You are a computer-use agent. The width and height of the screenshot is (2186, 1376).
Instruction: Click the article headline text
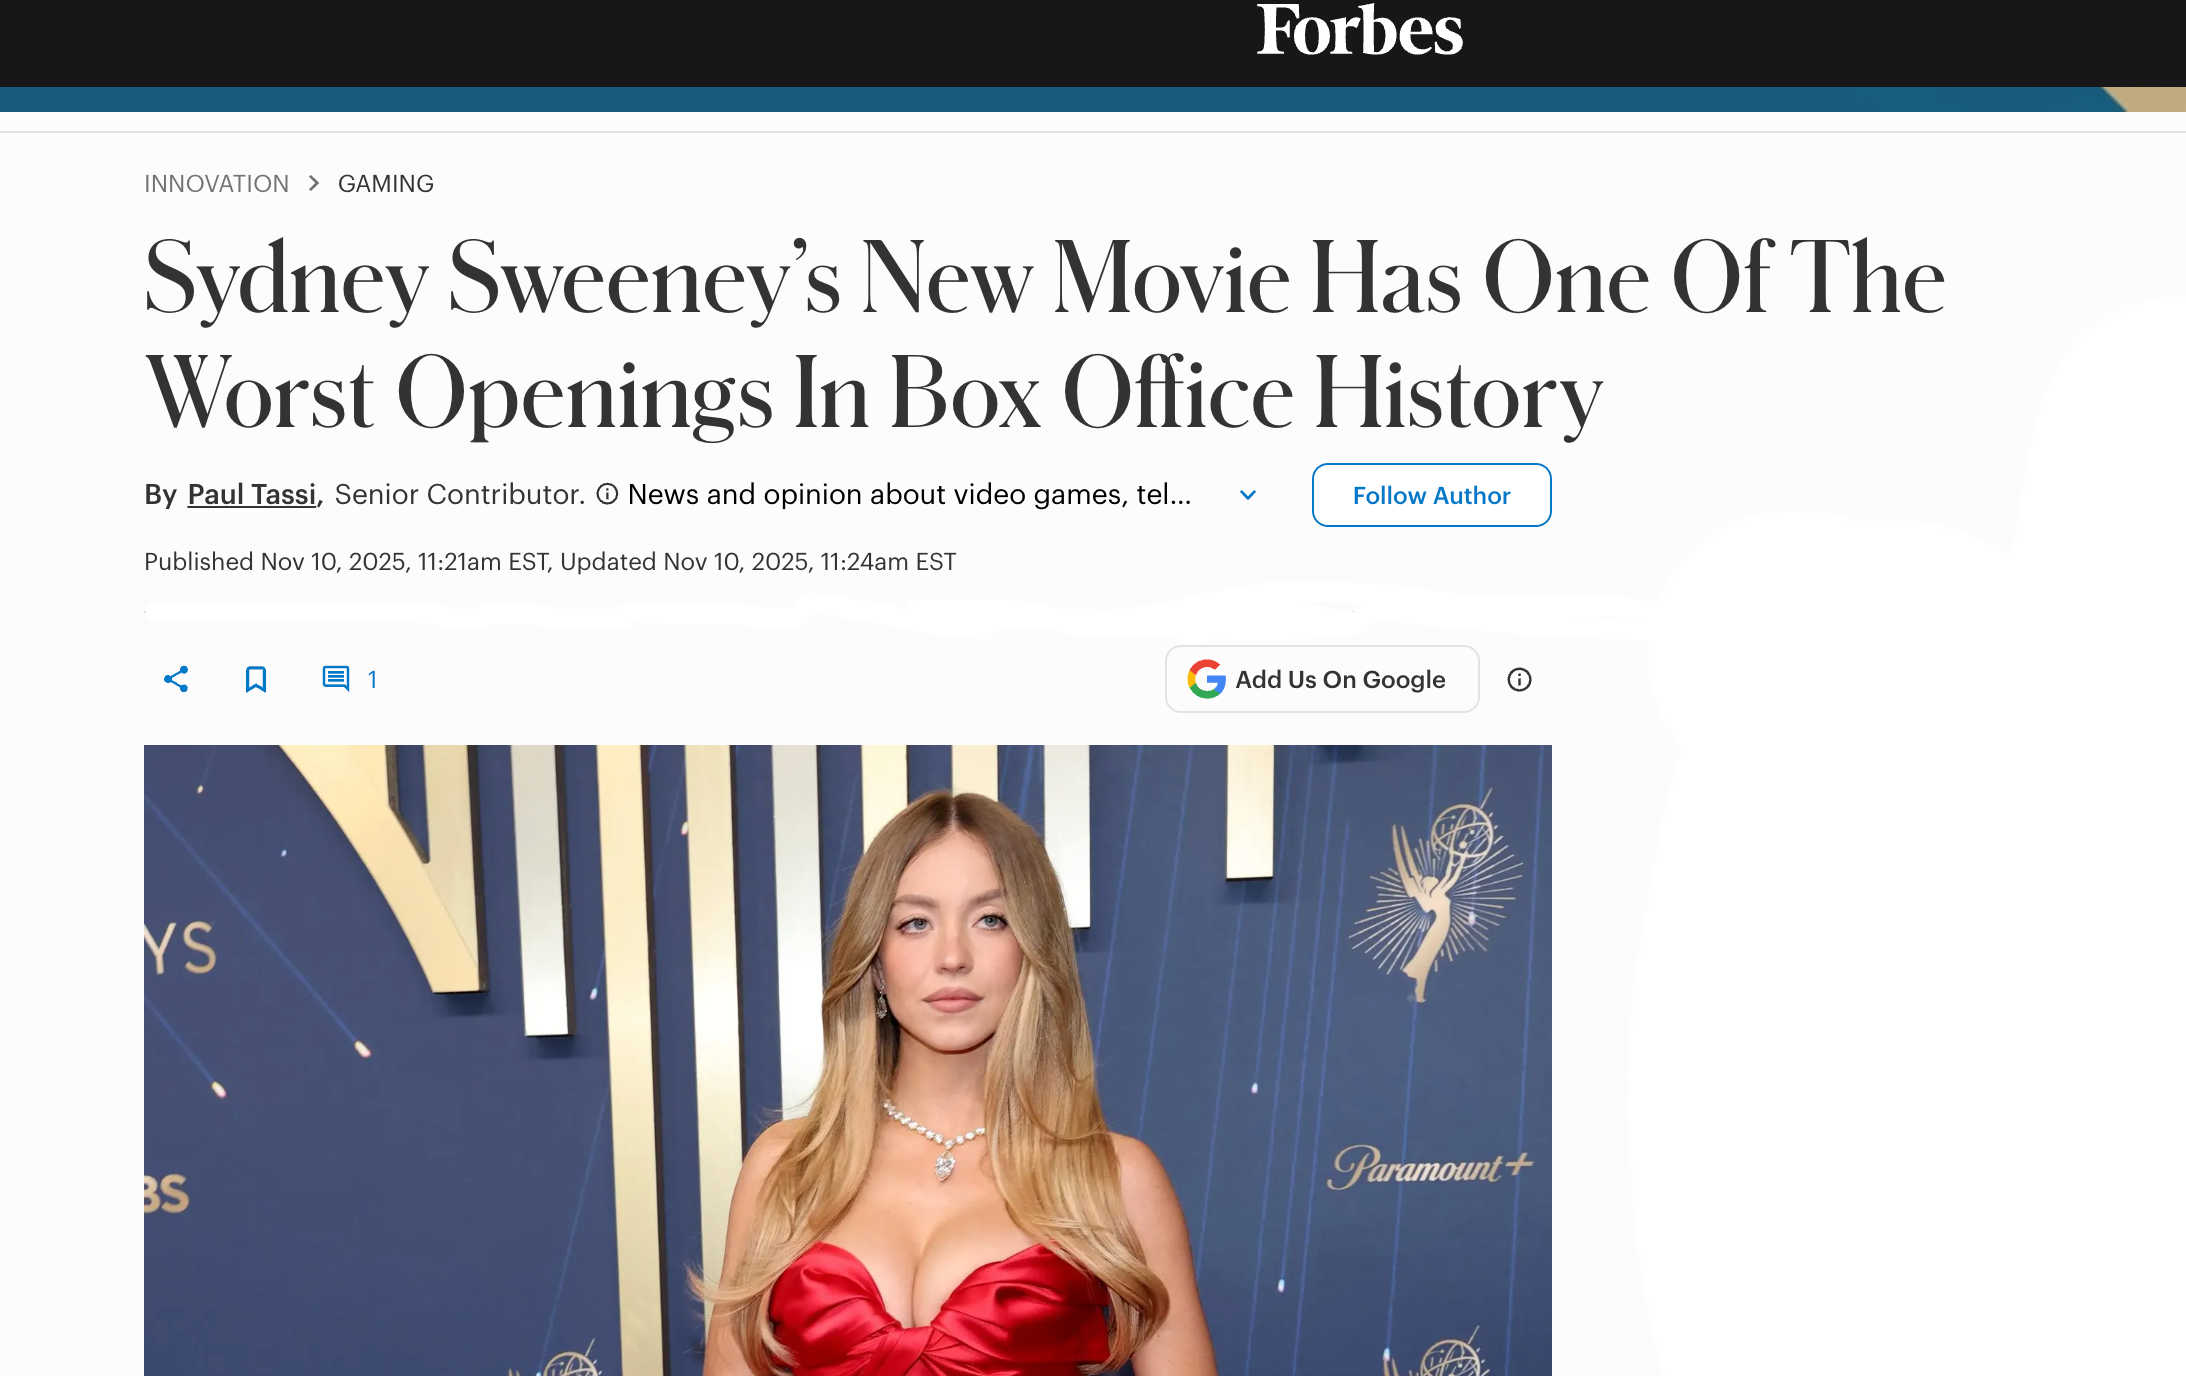point(1045,336)
